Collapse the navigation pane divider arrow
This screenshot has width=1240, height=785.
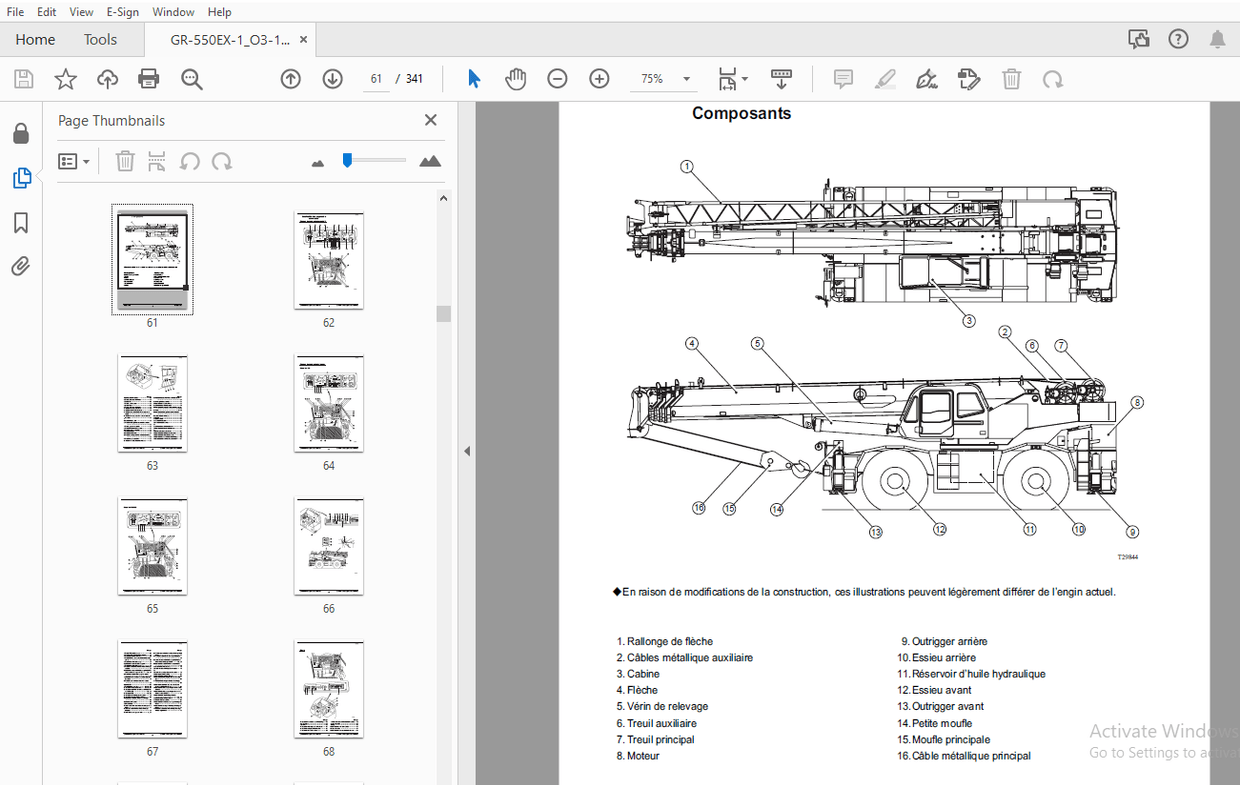[x=467, y=452]
